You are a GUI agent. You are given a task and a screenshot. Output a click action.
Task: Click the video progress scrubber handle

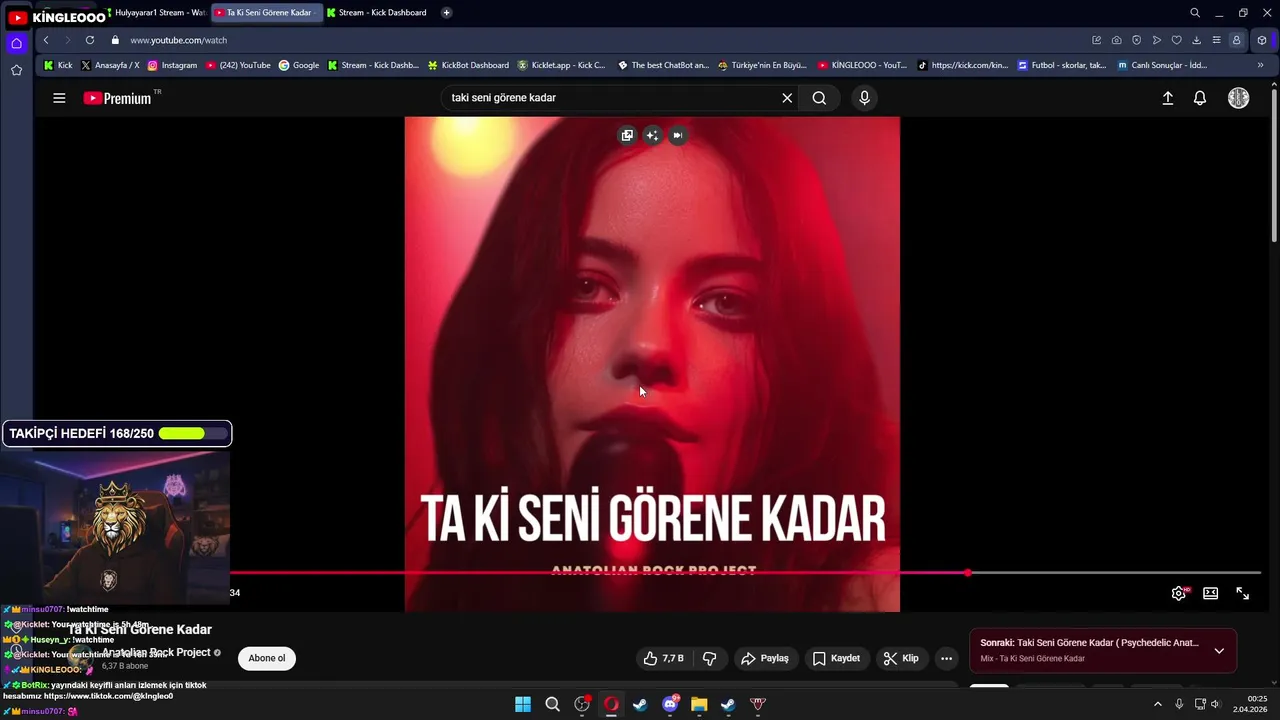(x=968, y=573)
